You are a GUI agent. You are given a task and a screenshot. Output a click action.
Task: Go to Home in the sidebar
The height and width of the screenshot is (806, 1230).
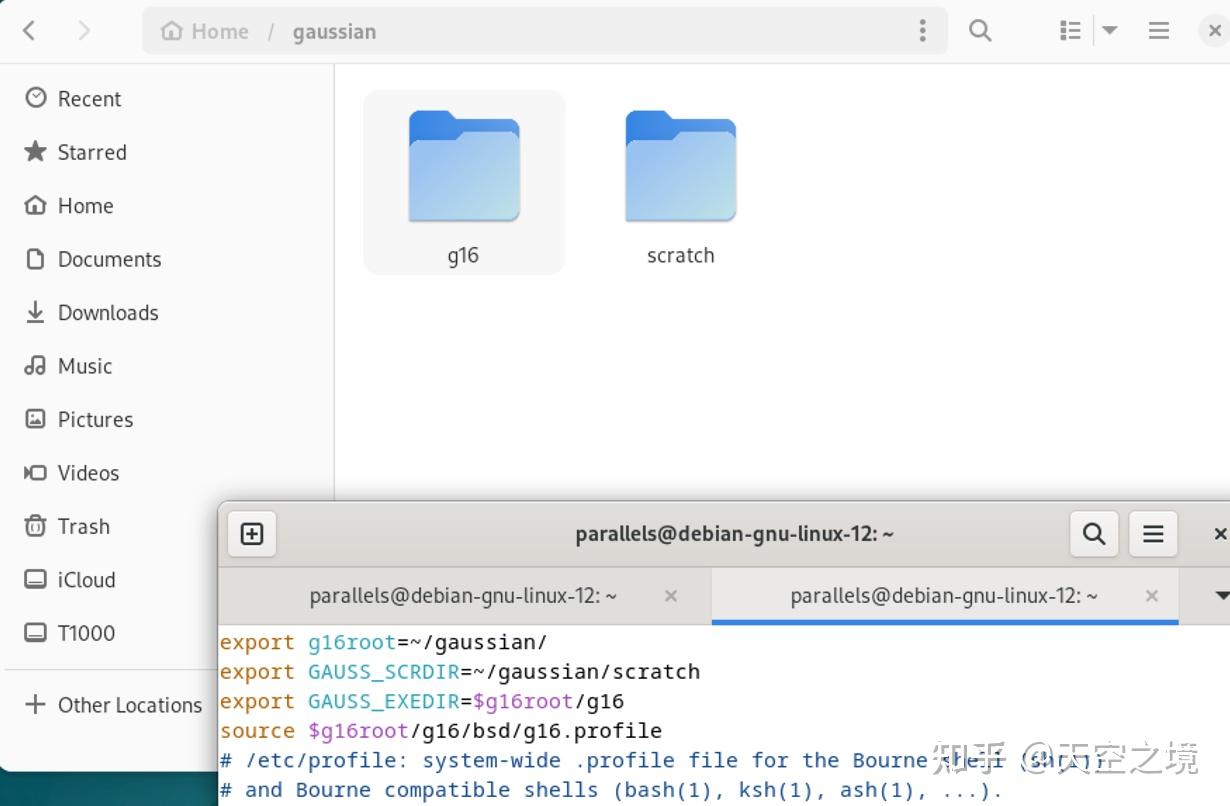pos(169,206)
